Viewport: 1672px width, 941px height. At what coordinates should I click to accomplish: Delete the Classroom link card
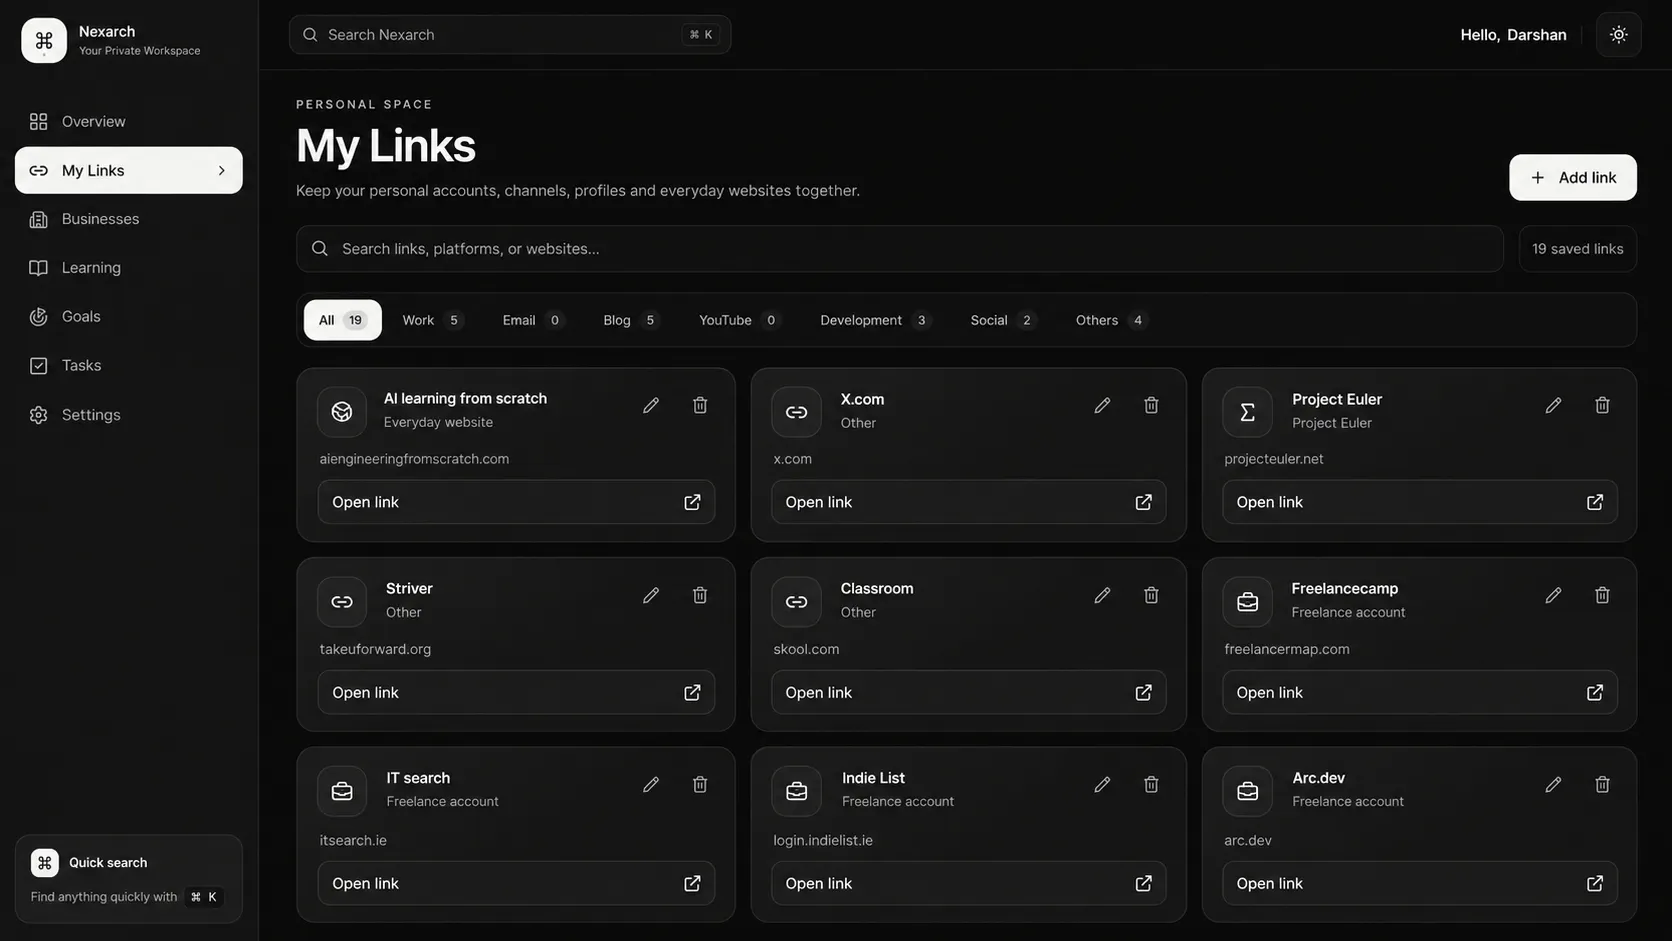[1151, 595]
